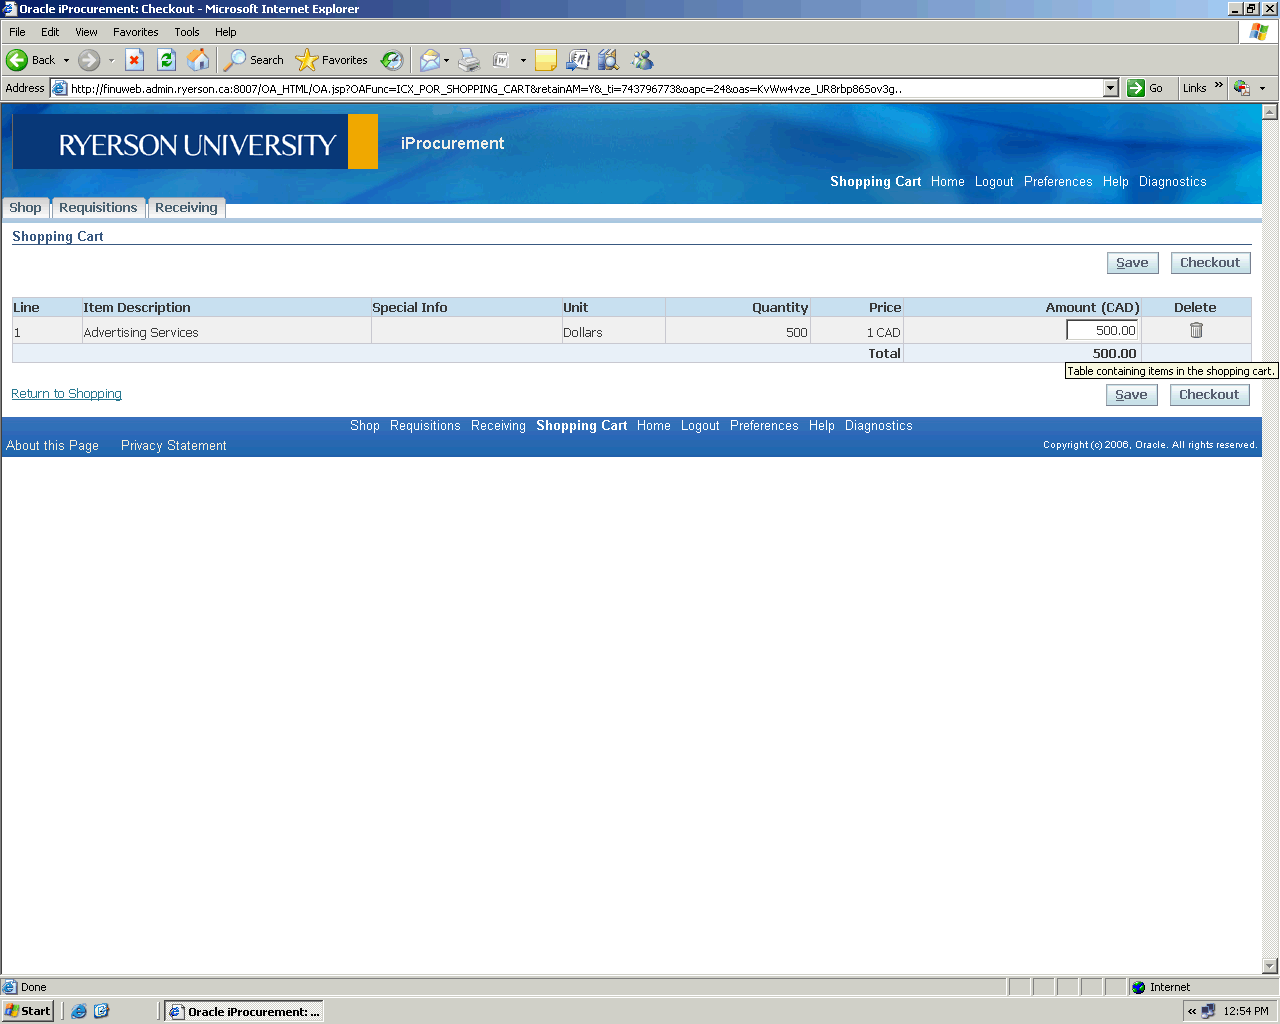Viewport: 1280px width, 1024px height.
Task: Open the History toolbar button
Action: click(392, 60)
